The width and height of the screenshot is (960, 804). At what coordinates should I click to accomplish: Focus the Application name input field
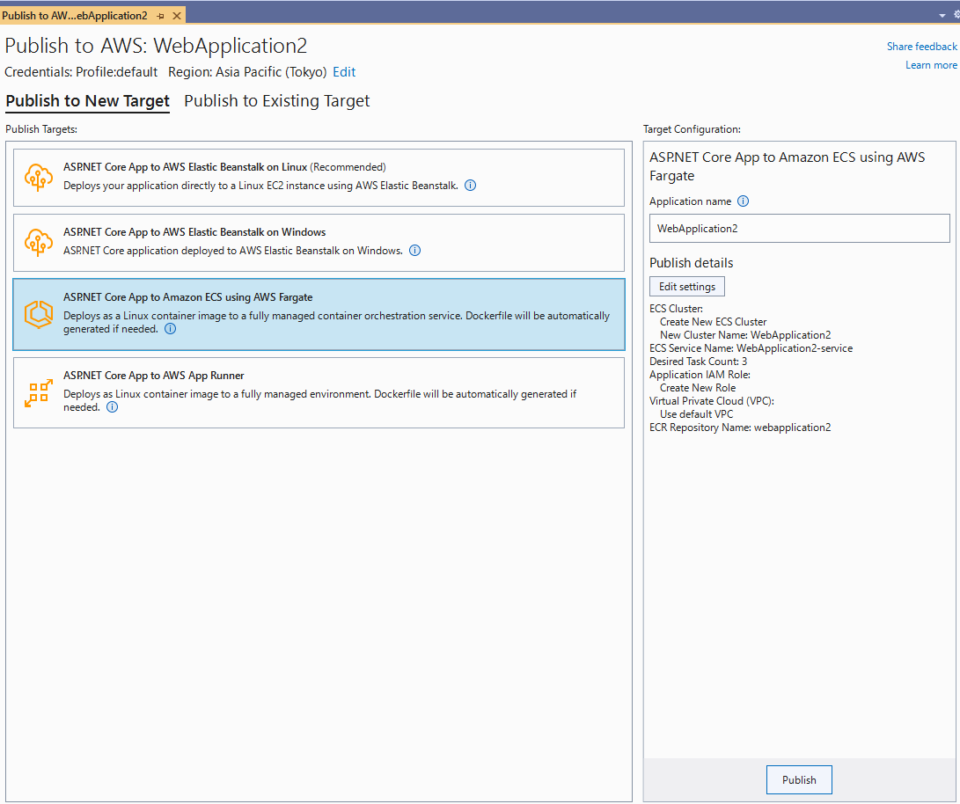(800, 228)
